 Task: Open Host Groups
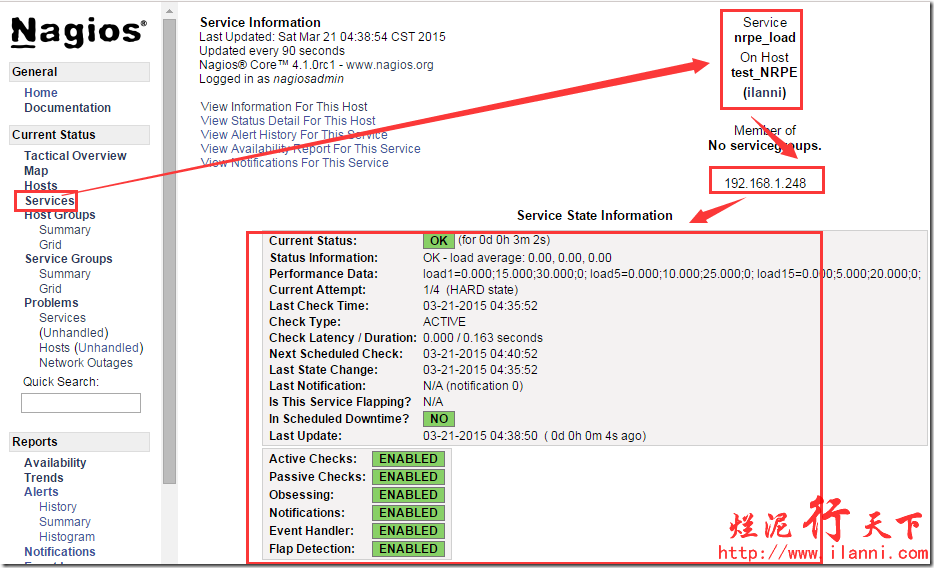pos(60,215)
